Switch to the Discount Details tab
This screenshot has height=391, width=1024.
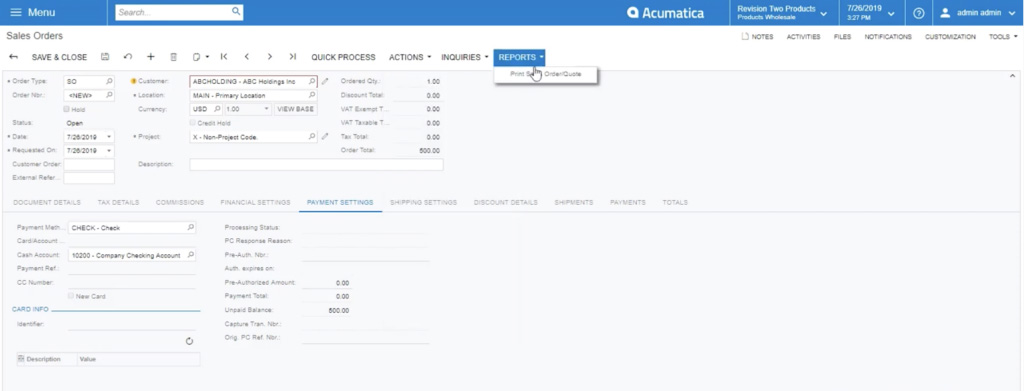point(506,202)
